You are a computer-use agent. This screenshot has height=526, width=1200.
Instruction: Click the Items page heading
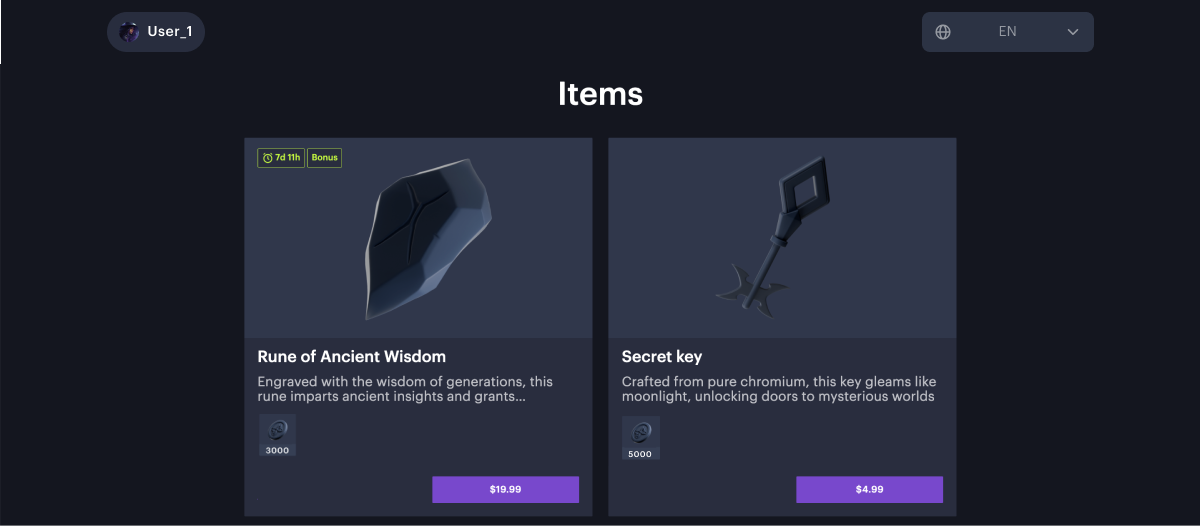click(x=600, y=94)
